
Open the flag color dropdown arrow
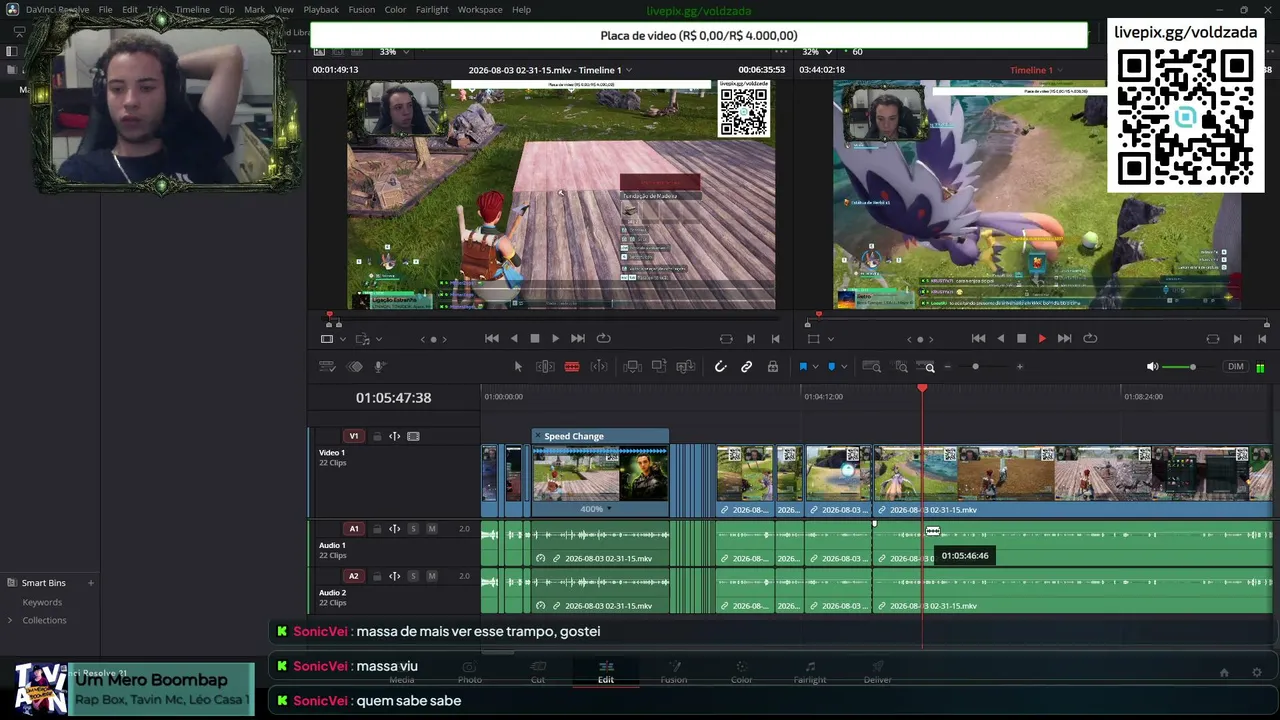click(x=815, y=367)
